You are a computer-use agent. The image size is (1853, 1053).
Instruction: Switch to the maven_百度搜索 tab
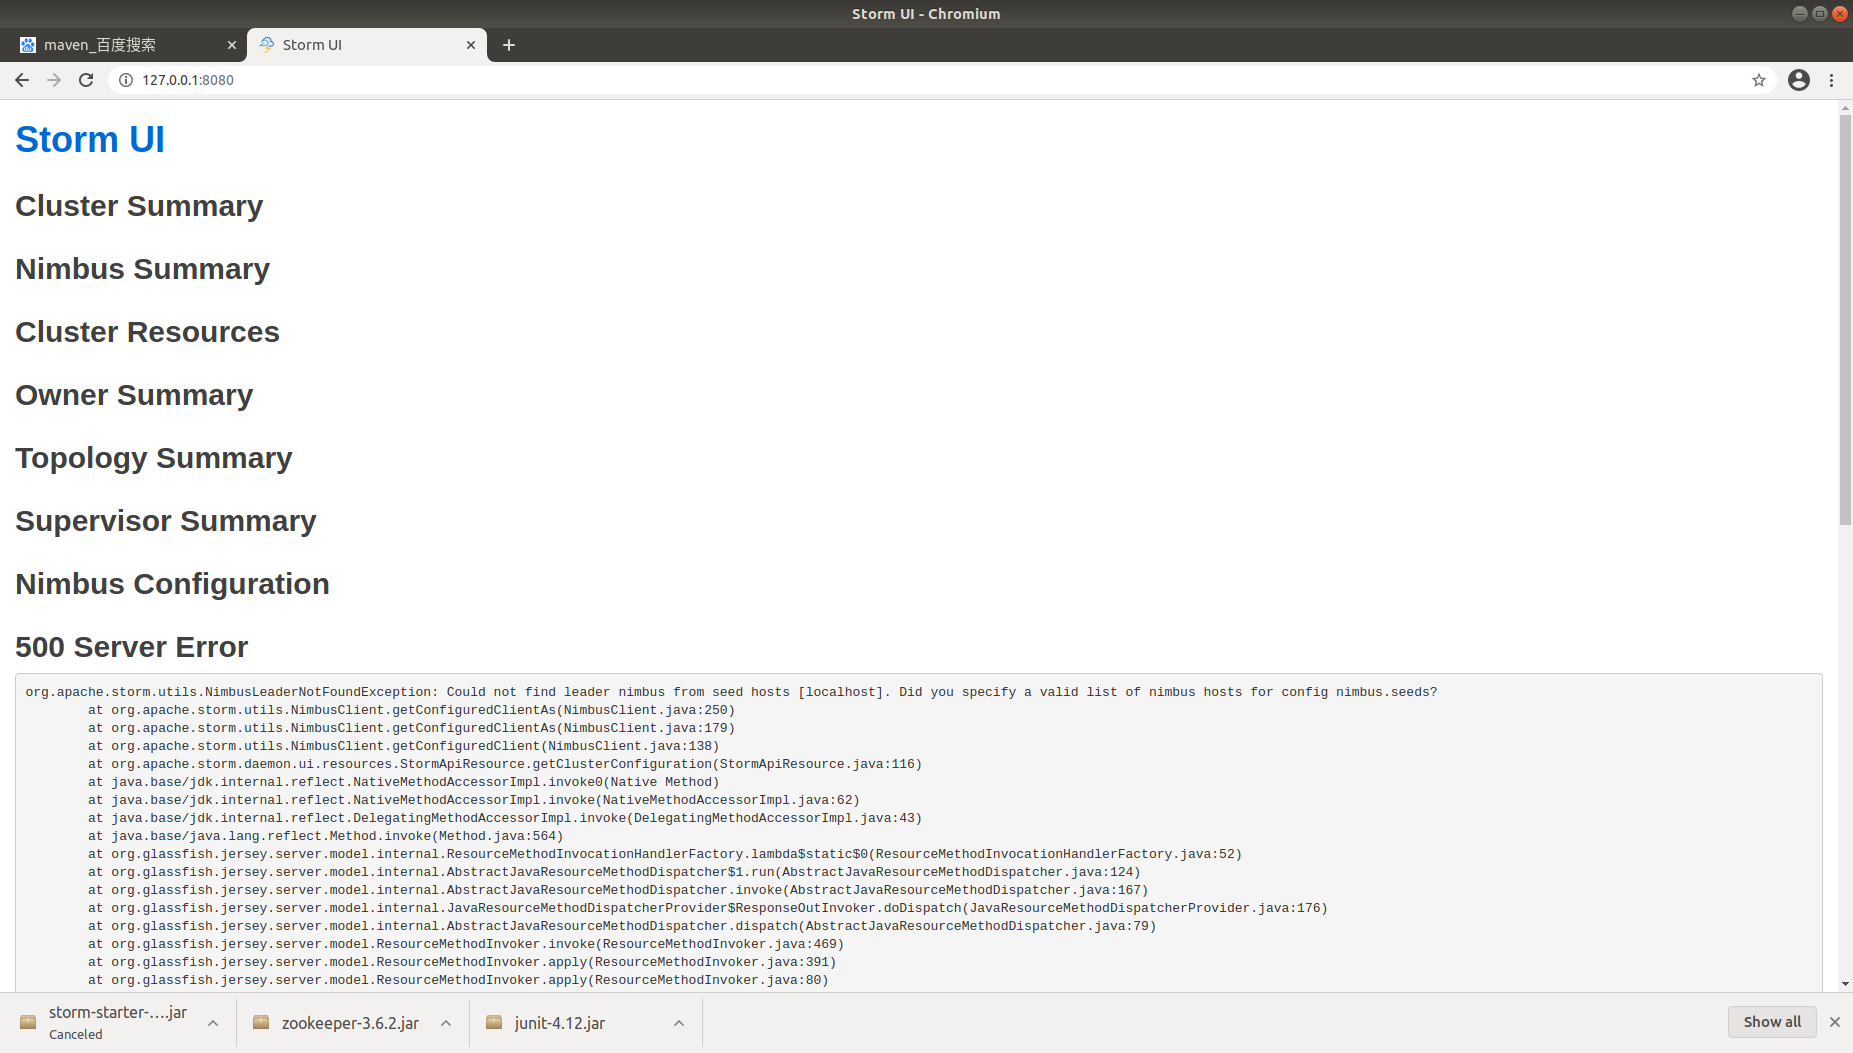pyautogui.click(x=120, y=44)
